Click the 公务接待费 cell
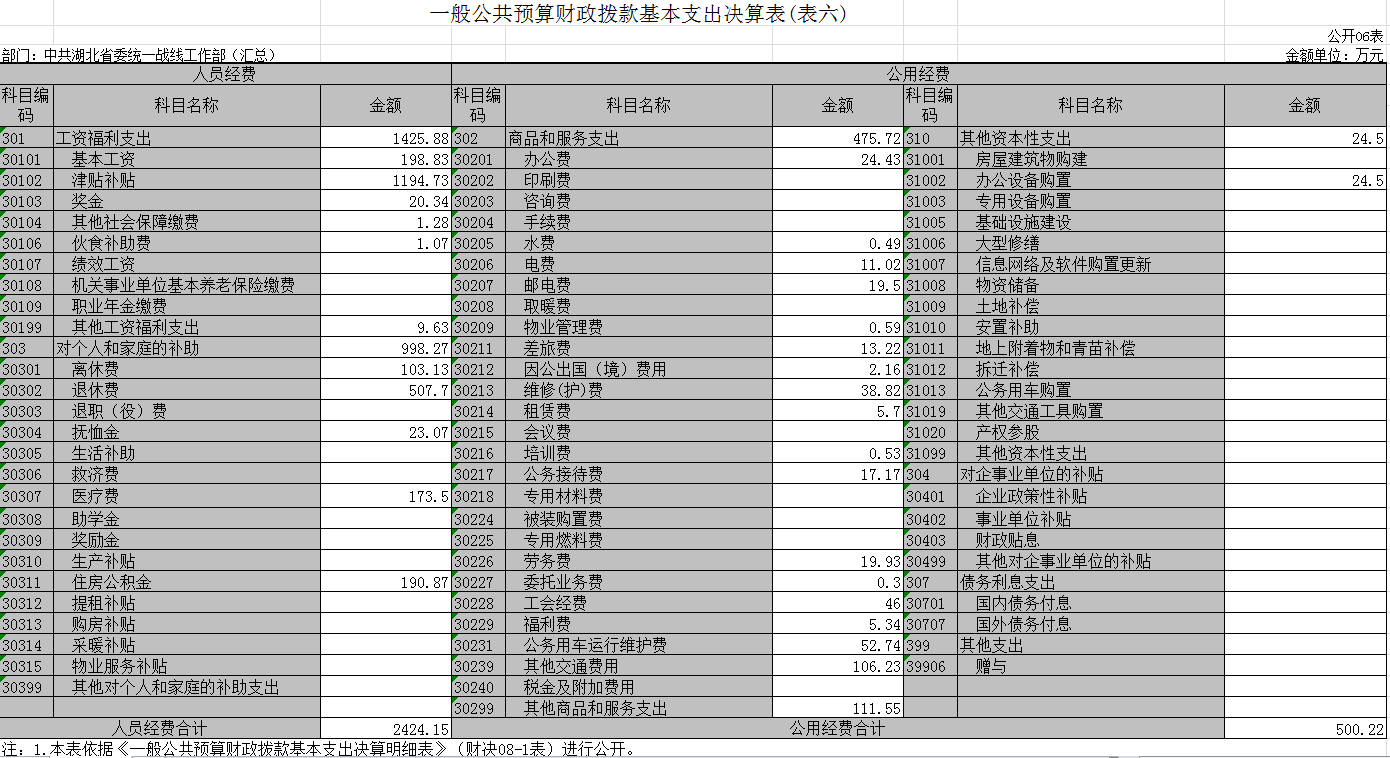The height and width of the screenshot is (758, 1390). coord(639,474)
